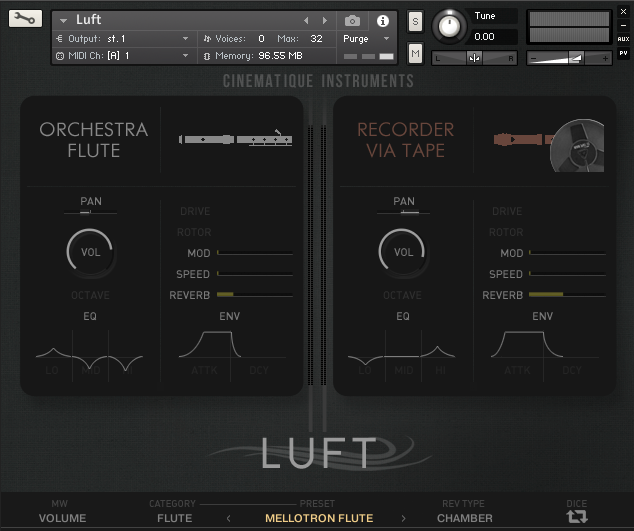Click the Tune knob
This screenshot has width=634, height=531.
[449, 26]
